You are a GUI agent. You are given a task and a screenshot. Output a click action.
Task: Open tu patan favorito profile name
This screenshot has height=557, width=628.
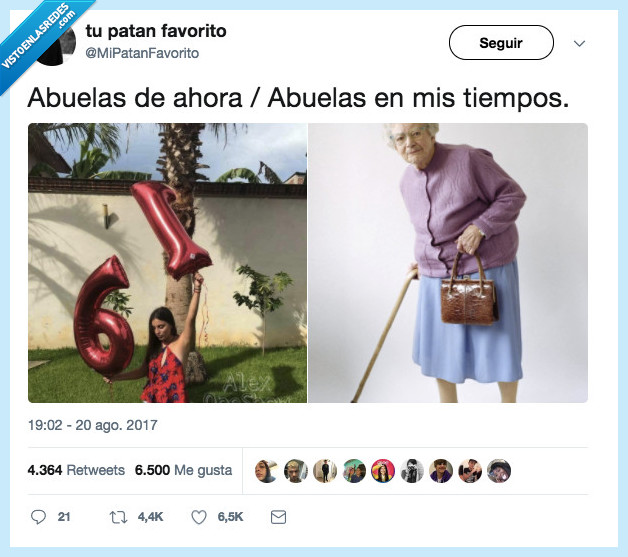(156, 31)
